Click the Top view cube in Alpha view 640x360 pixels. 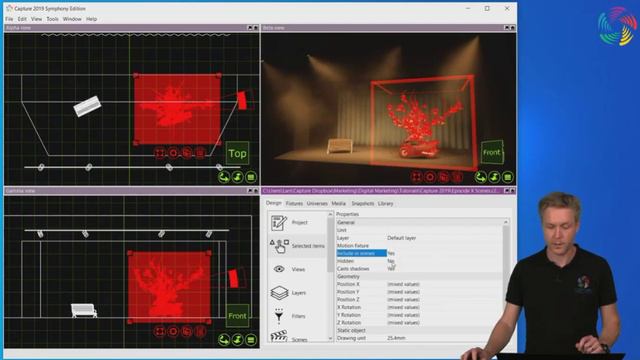(x=237, y=153)
